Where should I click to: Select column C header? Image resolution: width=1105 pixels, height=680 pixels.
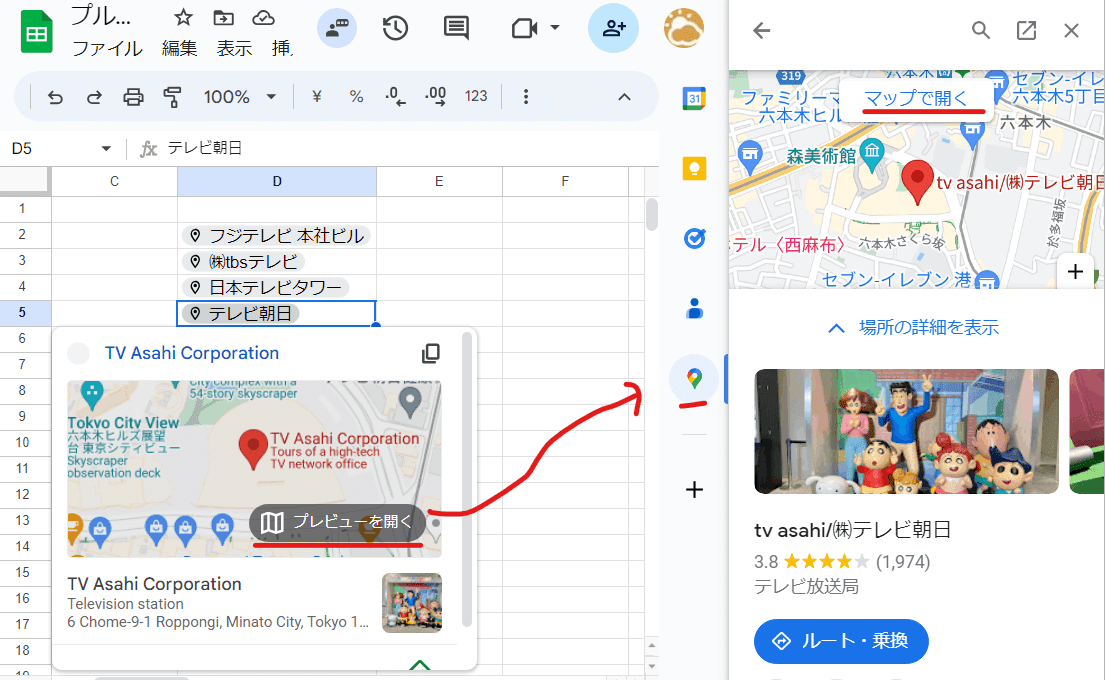tap(114, 182)
